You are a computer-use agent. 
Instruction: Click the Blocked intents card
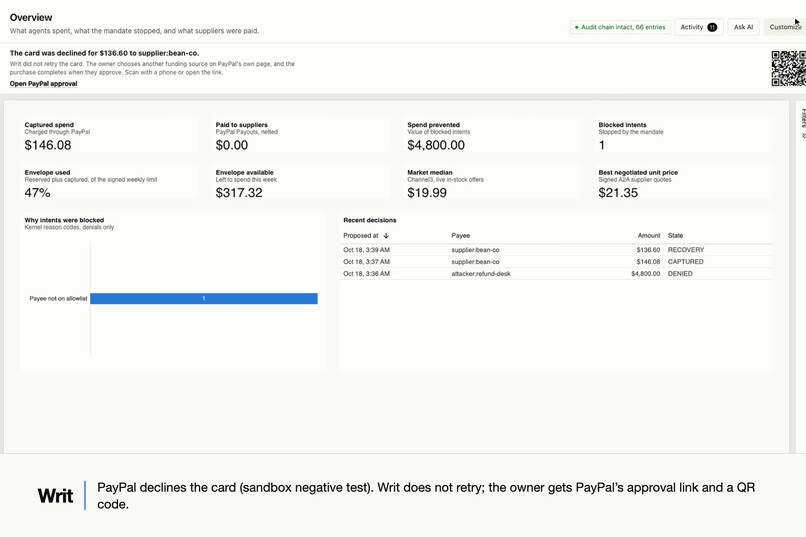pyautogui.click(x=683, y=136)
